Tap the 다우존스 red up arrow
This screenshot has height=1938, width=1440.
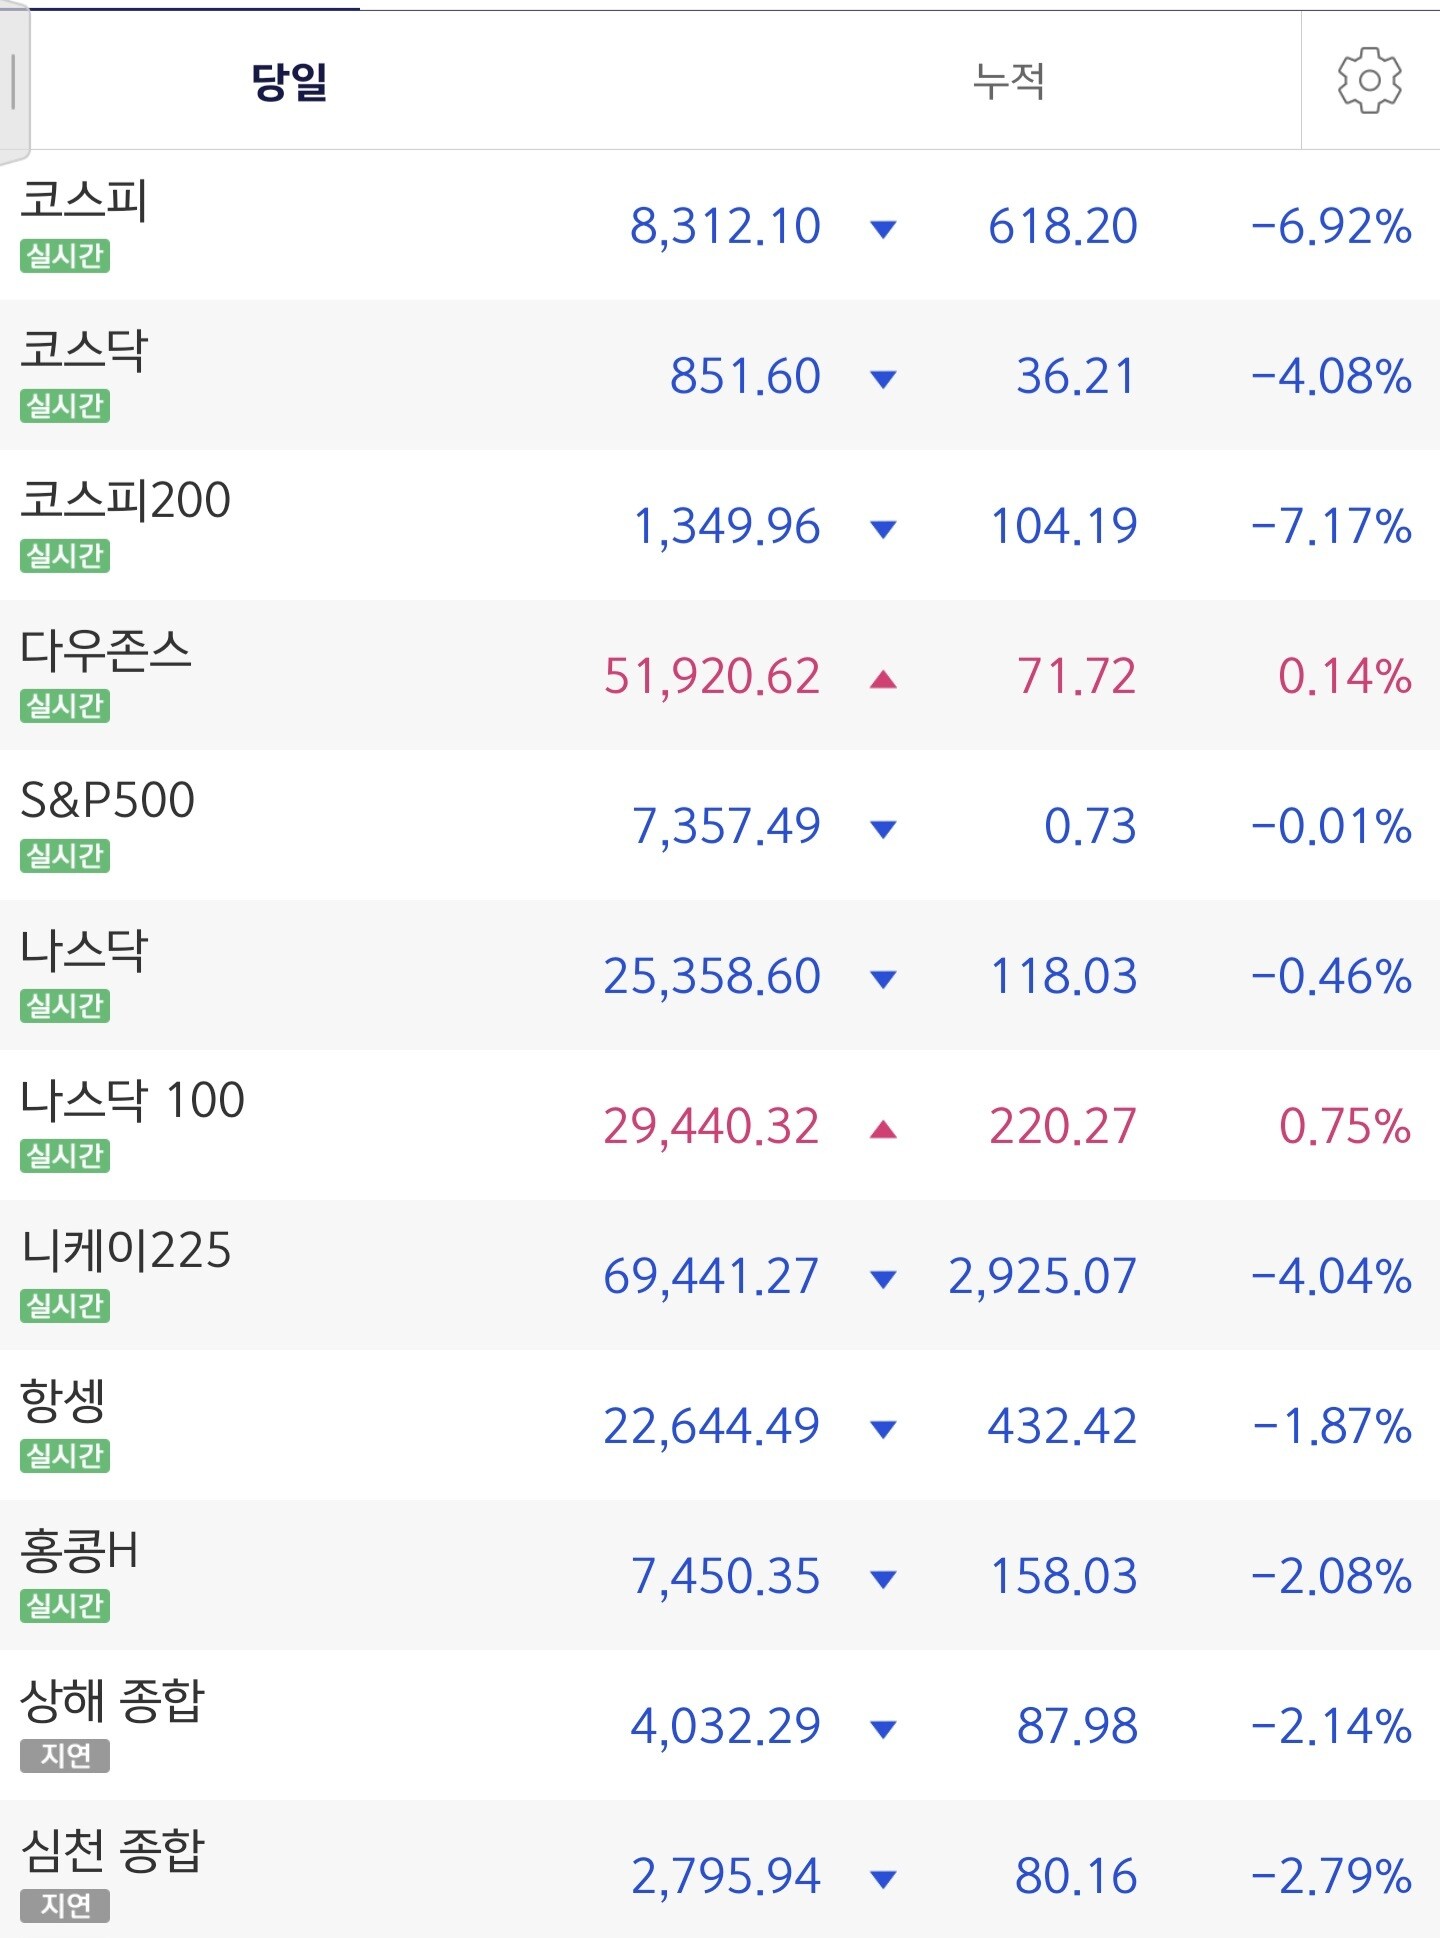883,680
